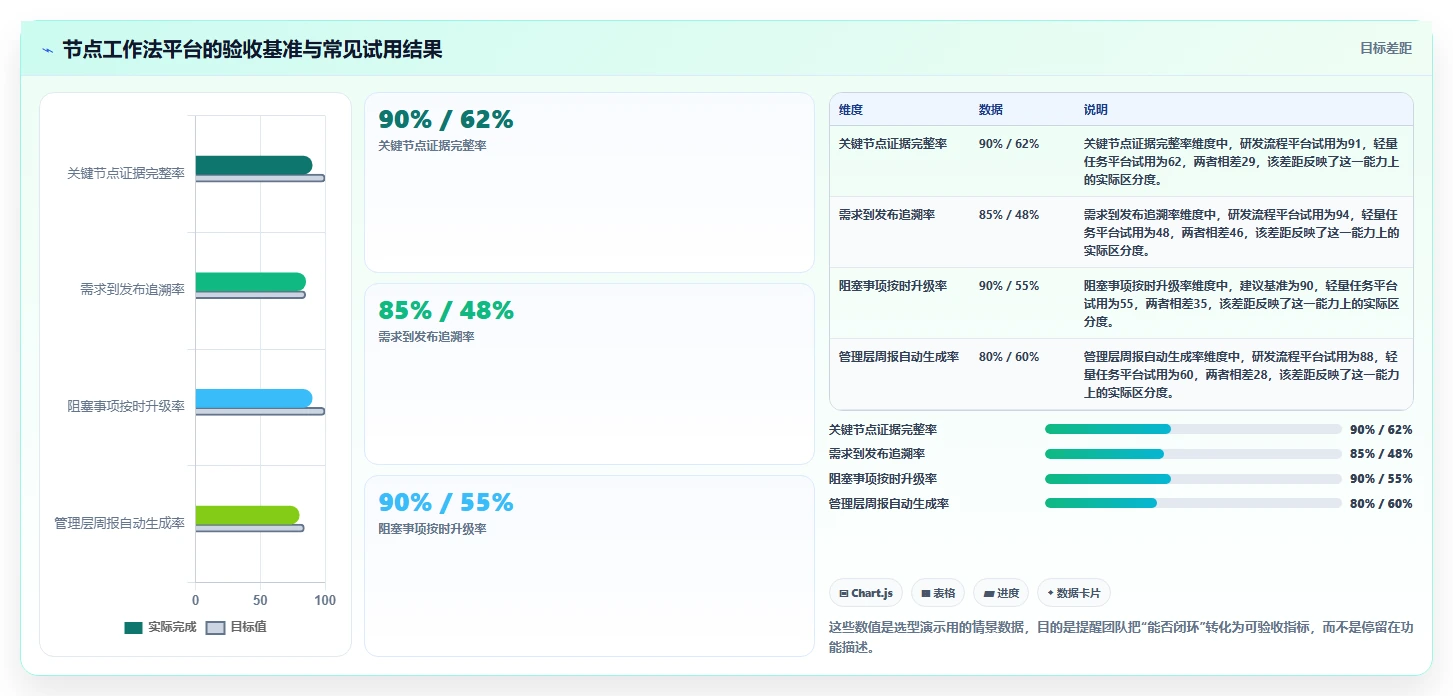Select the Chart.js tag chip
This screenshot has width=1453, height=696.
[x=866, y=593]
